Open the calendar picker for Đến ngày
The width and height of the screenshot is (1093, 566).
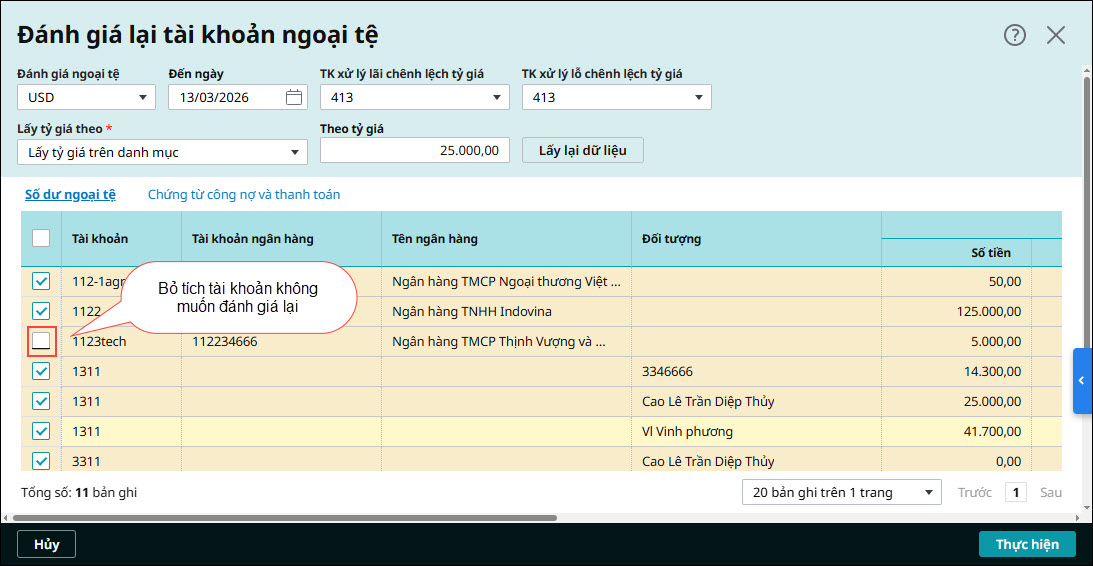293,97
